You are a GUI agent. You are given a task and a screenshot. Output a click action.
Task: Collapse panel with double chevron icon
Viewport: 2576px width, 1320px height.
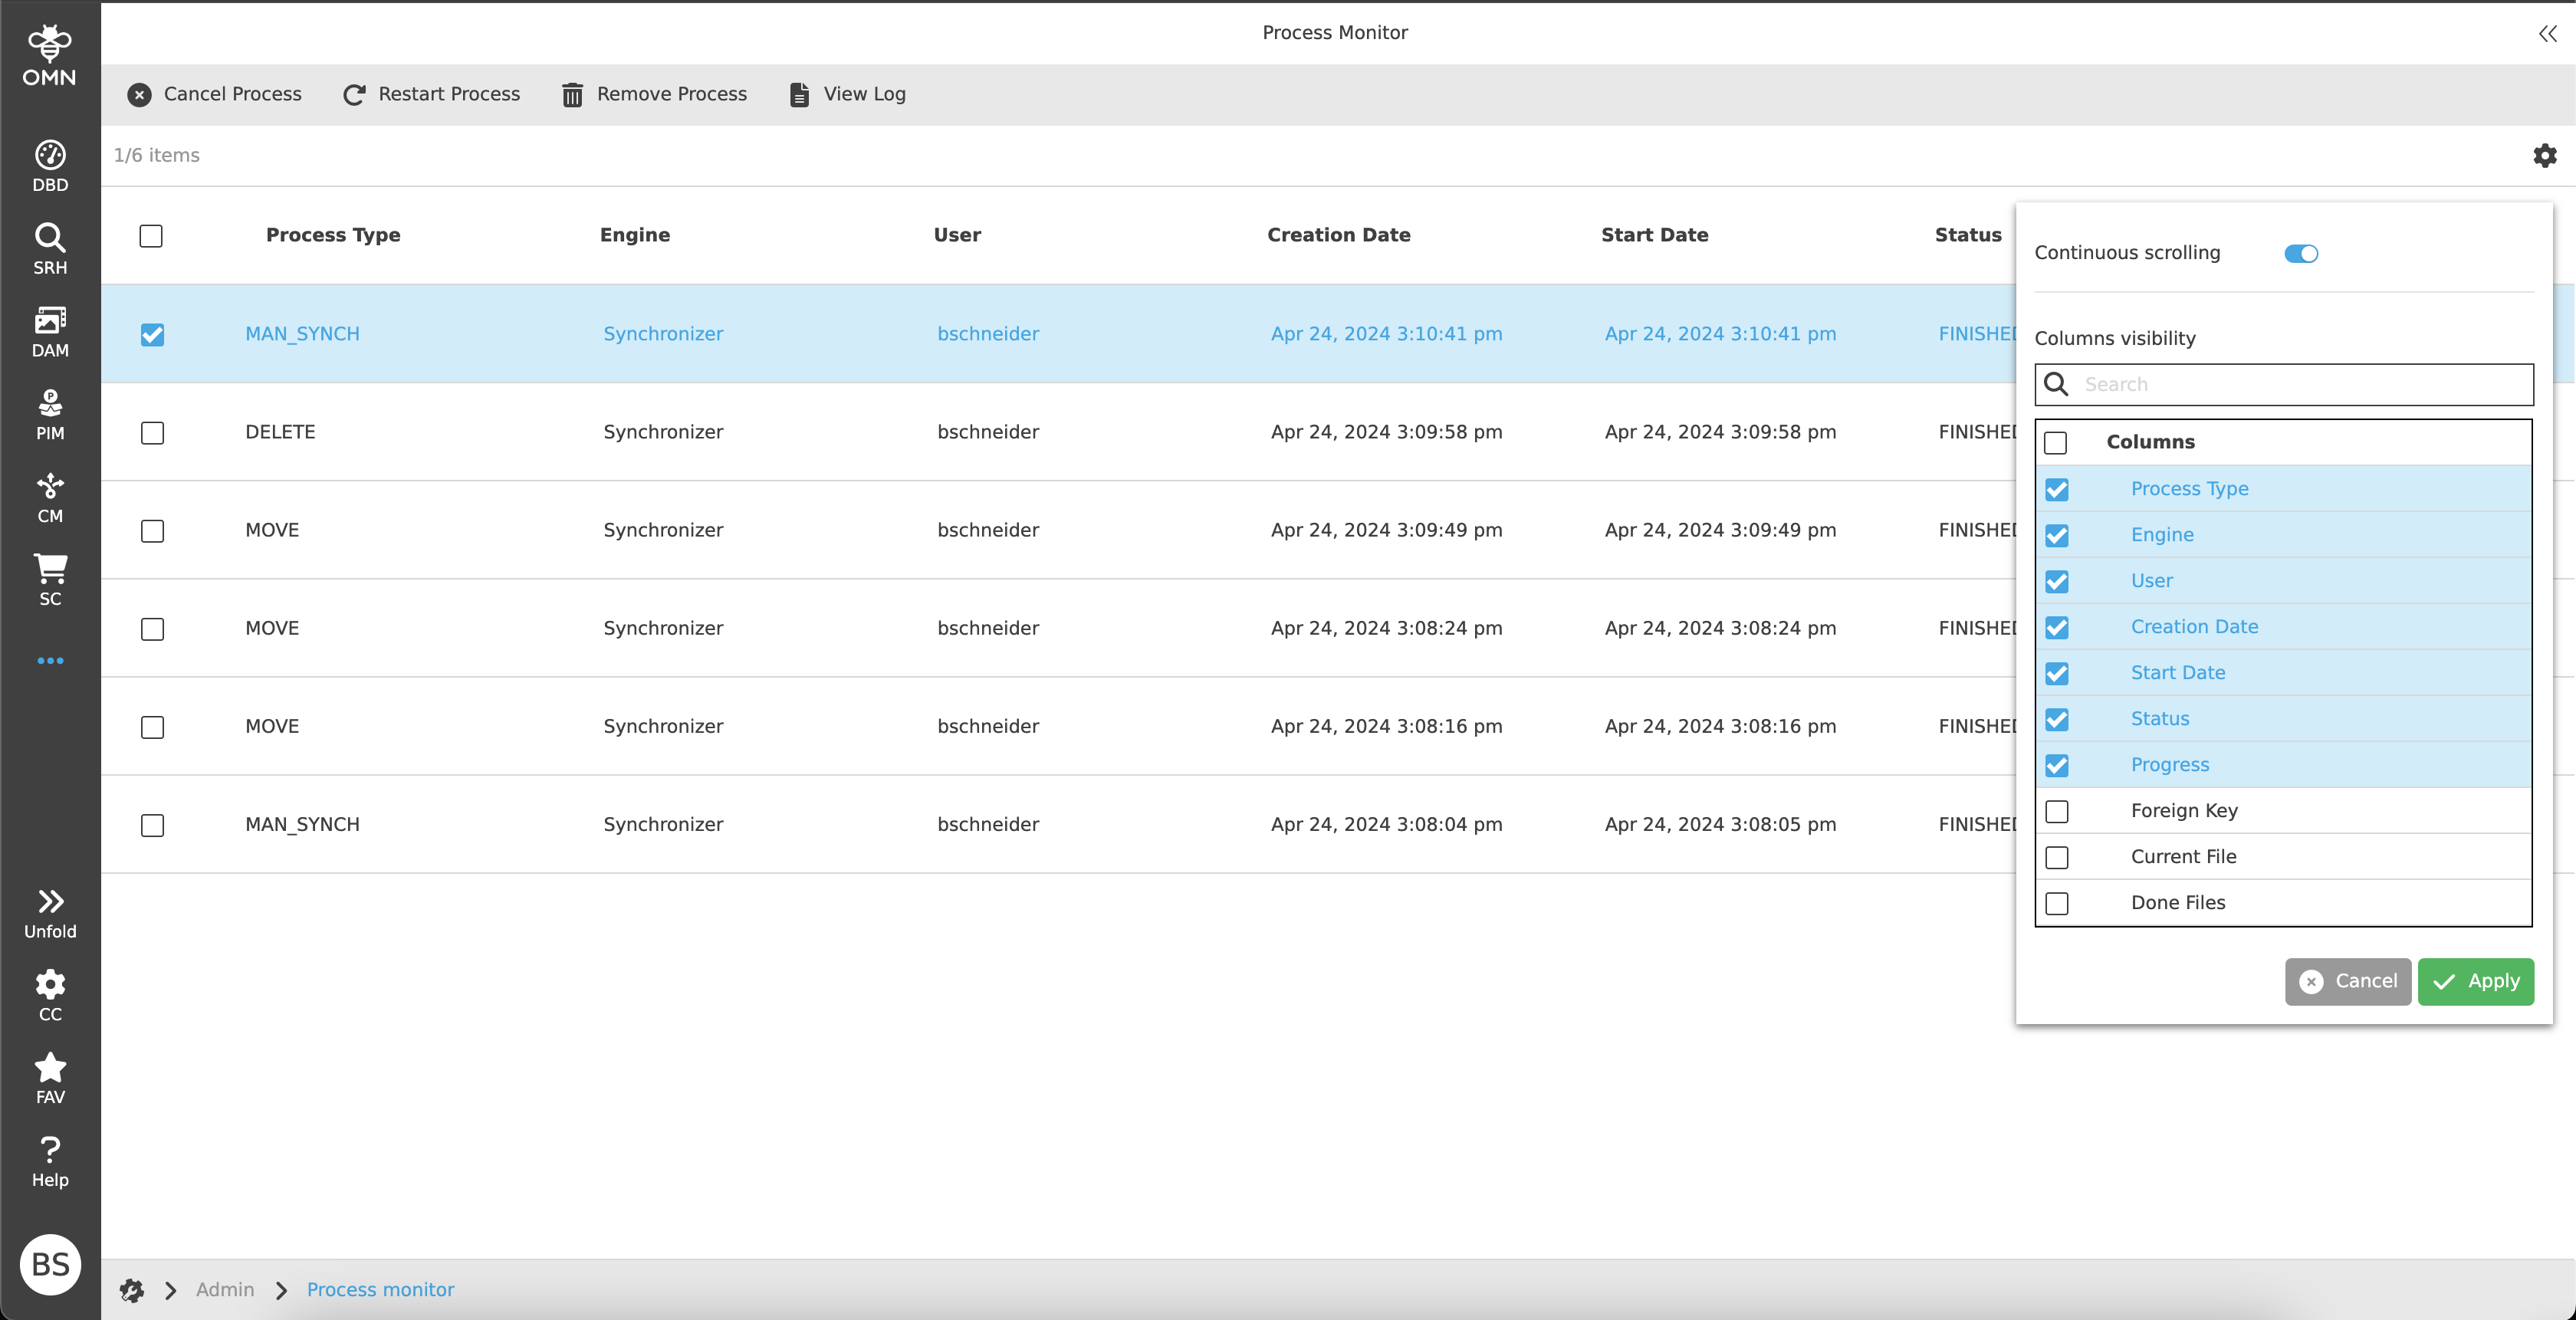click(x=2546, y=34)
